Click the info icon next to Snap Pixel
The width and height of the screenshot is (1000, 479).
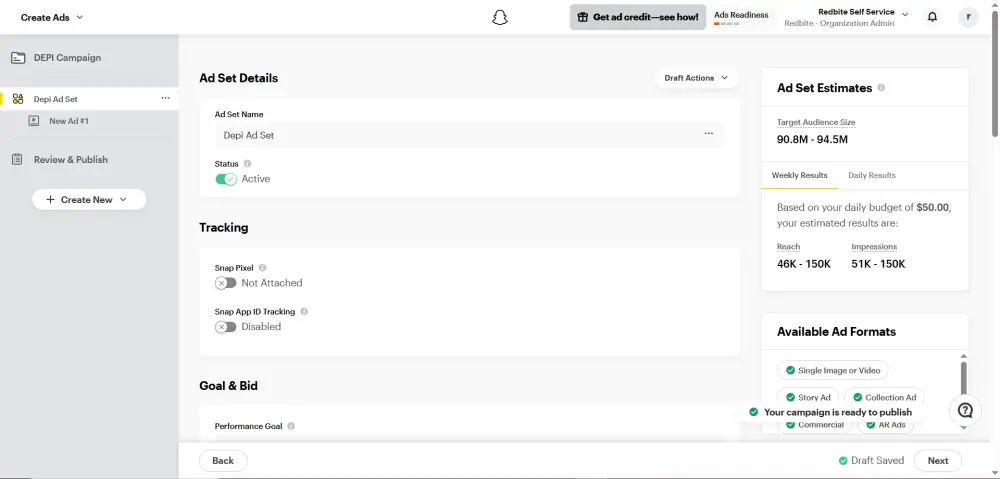263,268
